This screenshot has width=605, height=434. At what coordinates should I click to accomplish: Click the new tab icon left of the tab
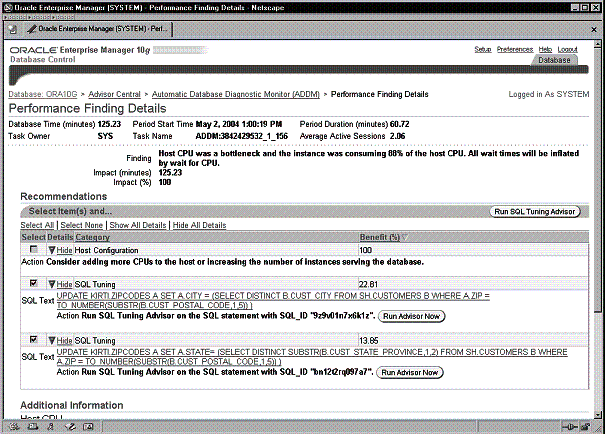pos(13,29)
